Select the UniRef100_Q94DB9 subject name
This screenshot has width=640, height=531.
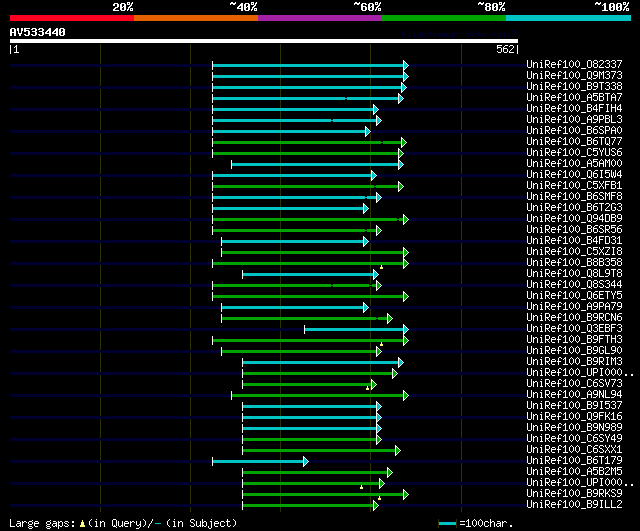pos(574,219)
